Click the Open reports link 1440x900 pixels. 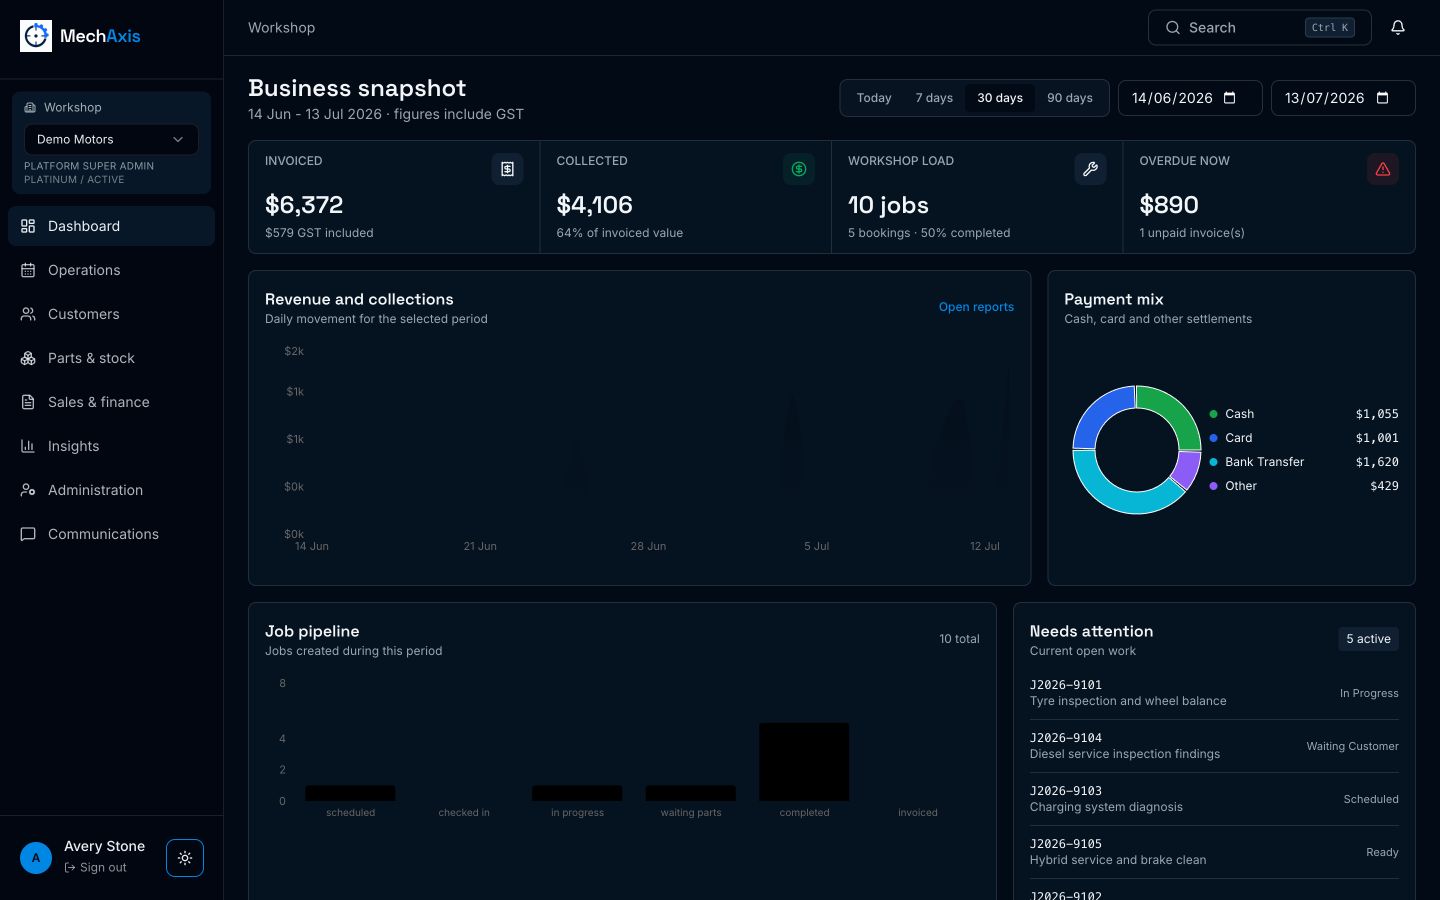976,307
